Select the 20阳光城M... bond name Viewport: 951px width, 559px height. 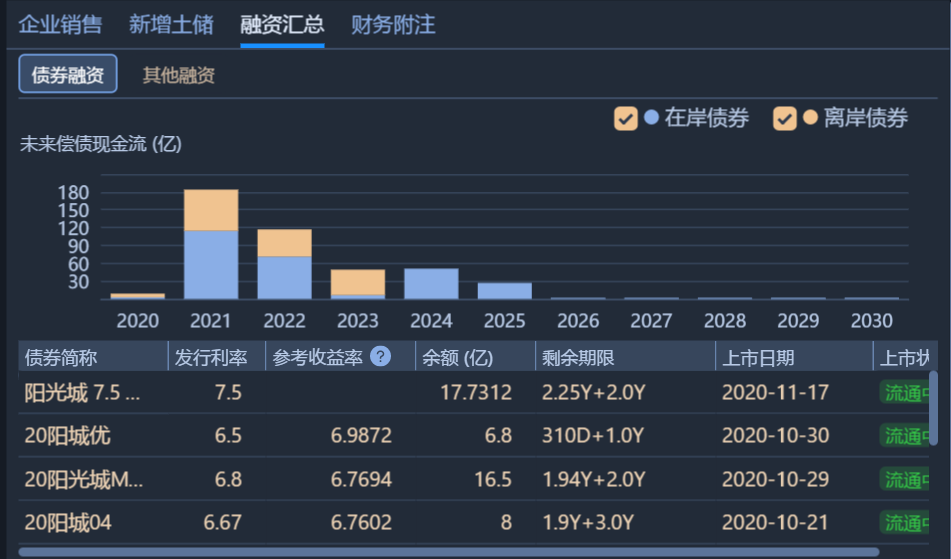point(84,480)
